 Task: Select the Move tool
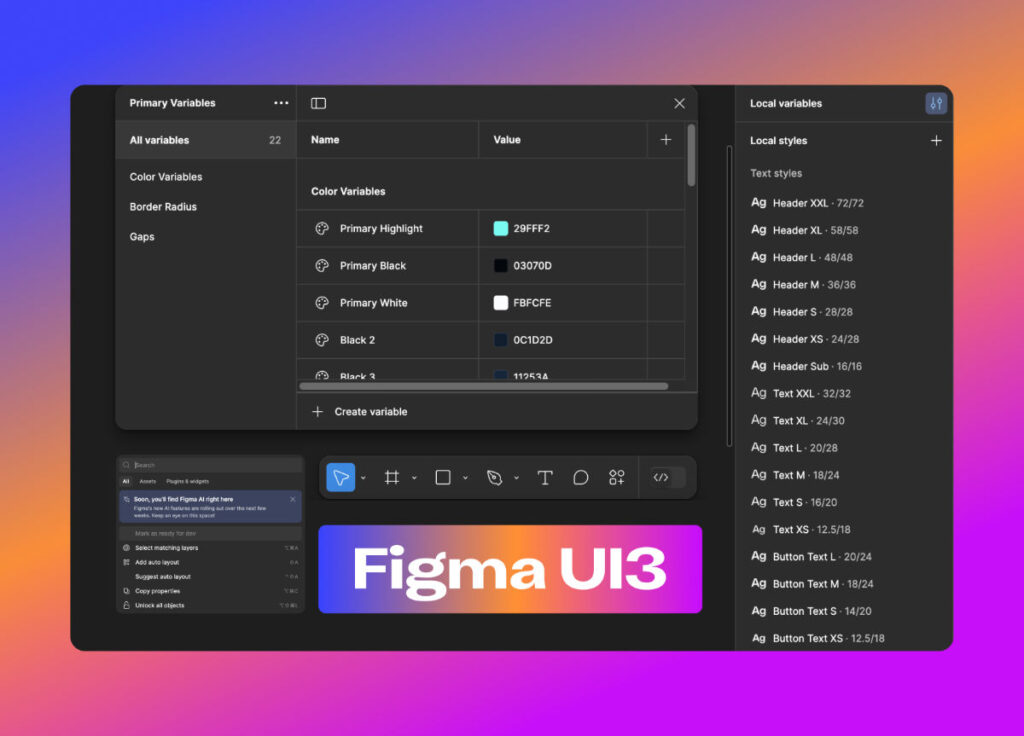click(341, 478)
